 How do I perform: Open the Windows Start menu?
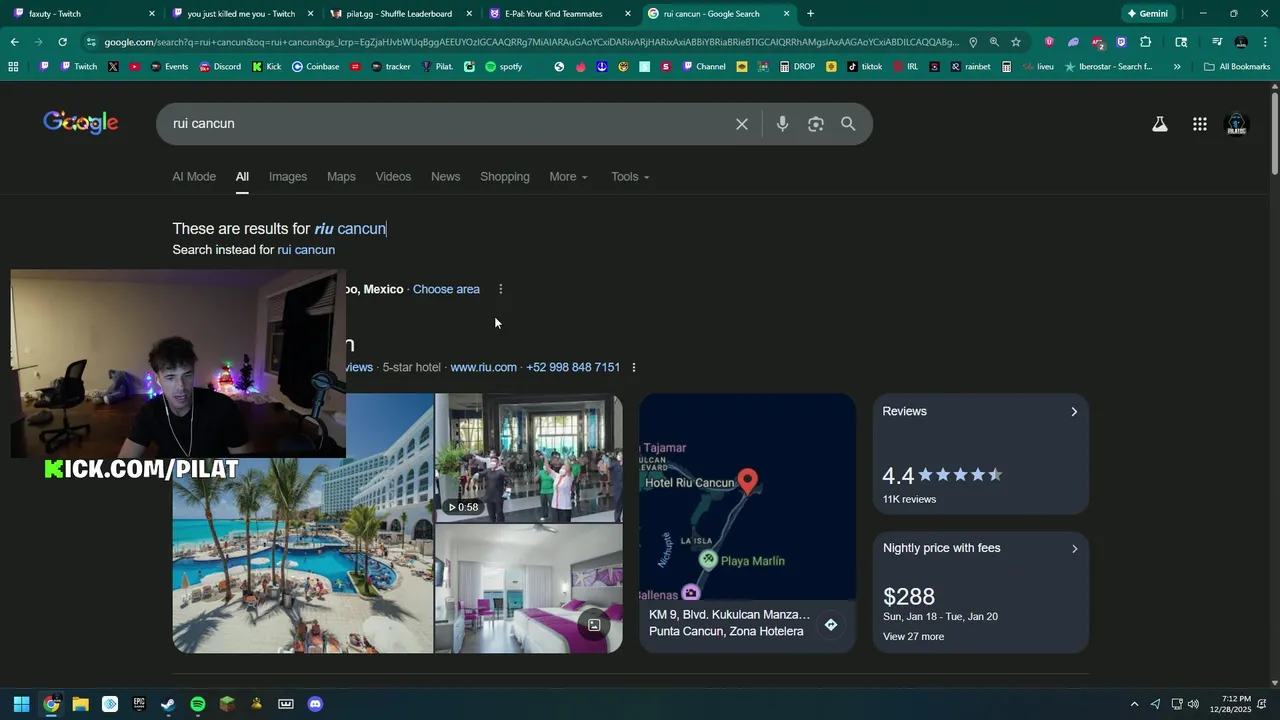[22, 704]
